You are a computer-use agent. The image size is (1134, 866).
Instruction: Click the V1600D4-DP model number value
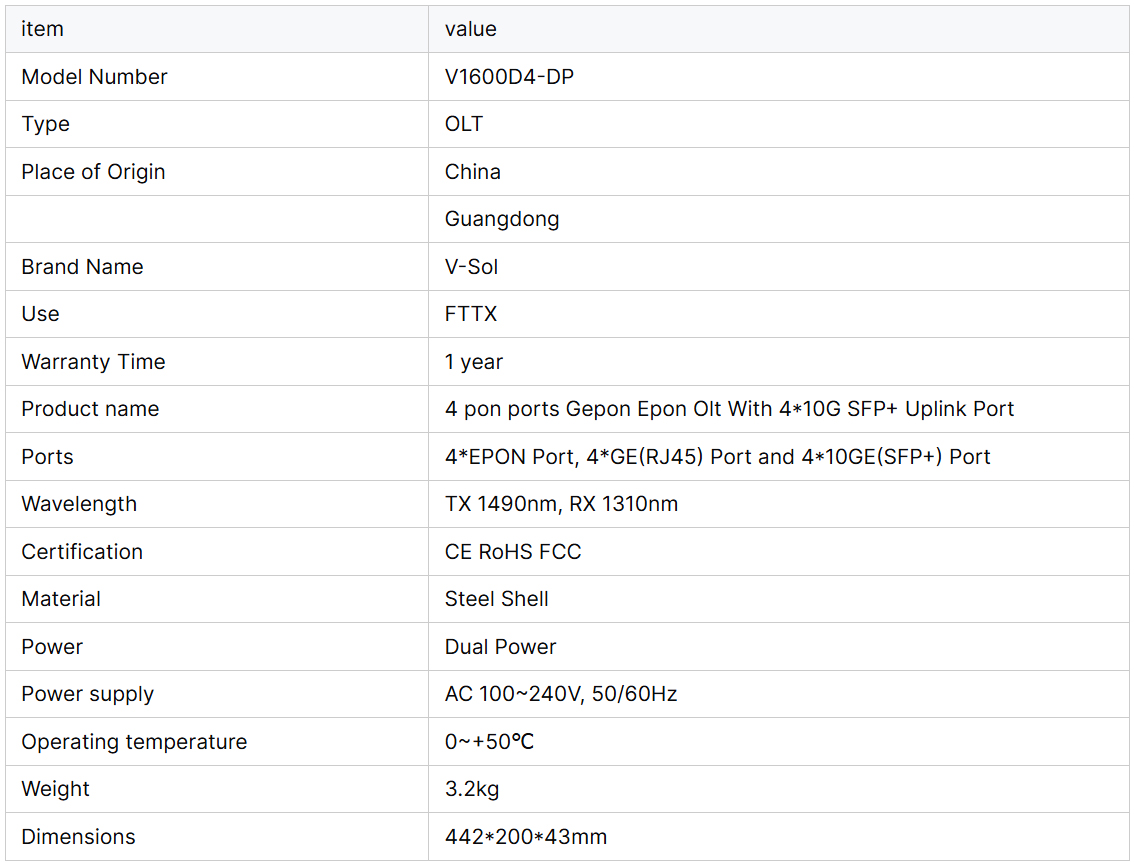click(x=509, y=77)
